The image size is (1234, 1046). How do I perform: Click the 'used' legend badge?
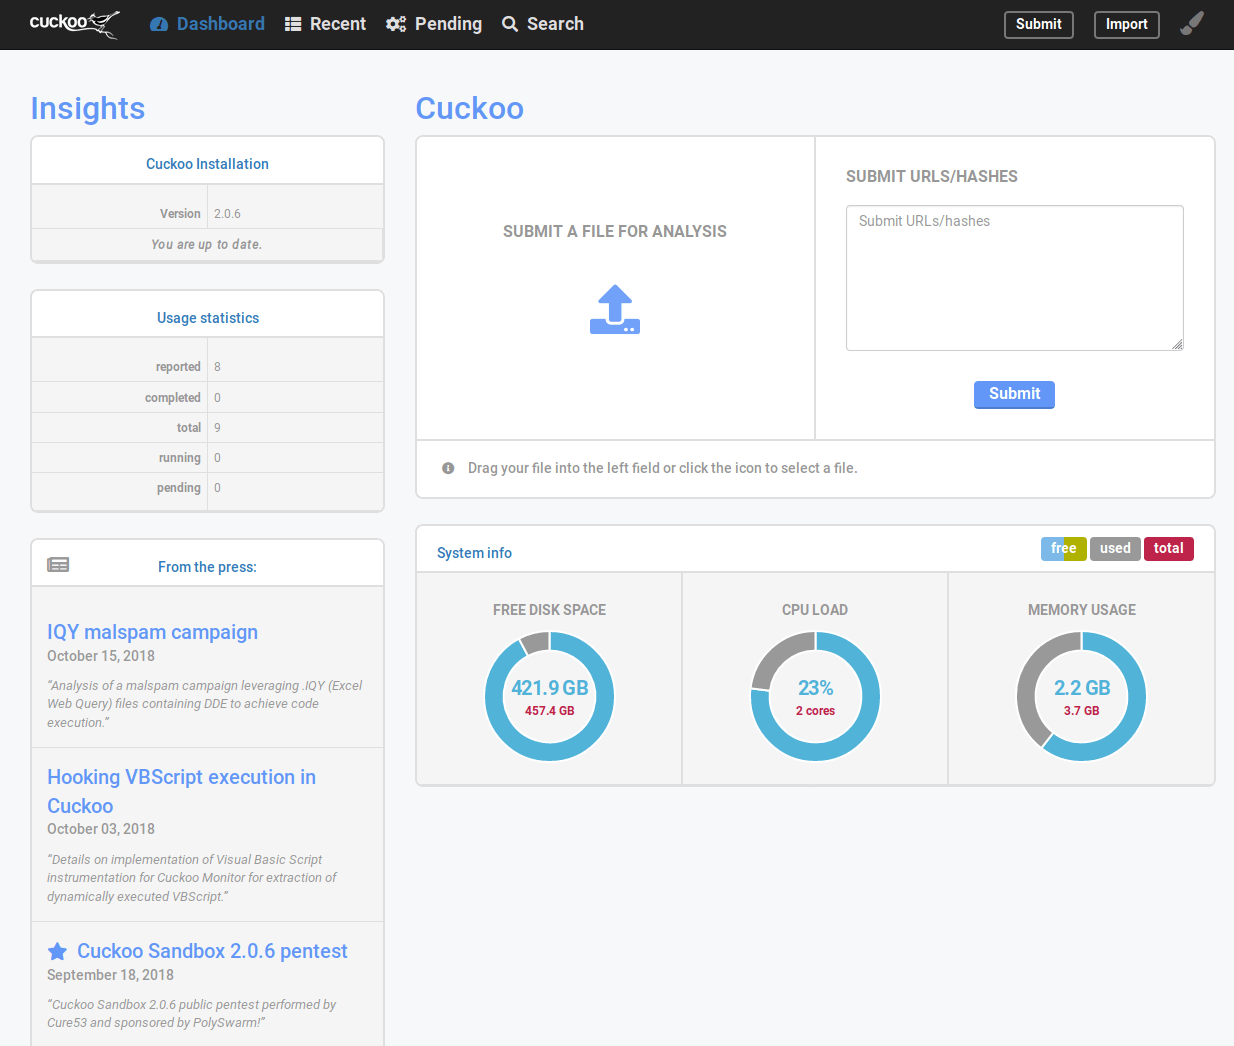(x=1115, y=548)
